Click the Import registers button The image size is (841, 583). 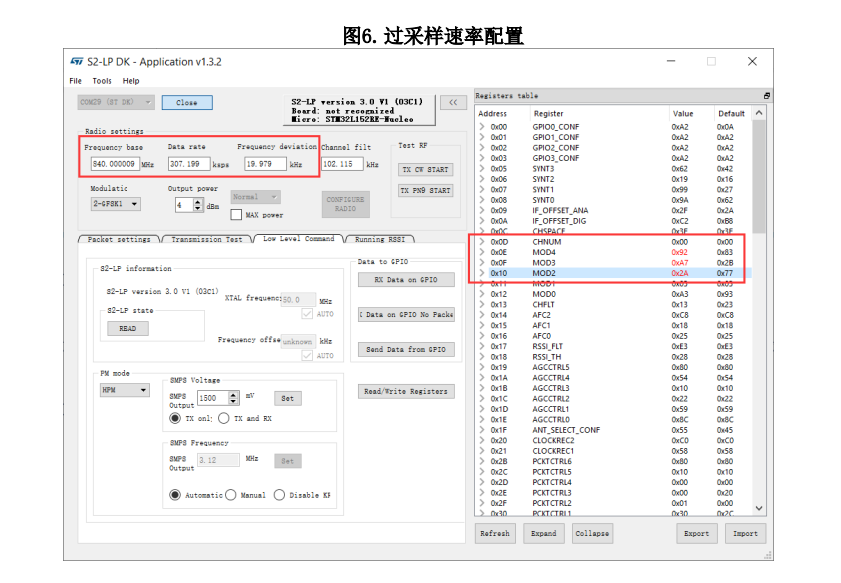click(x=746, y=534)
